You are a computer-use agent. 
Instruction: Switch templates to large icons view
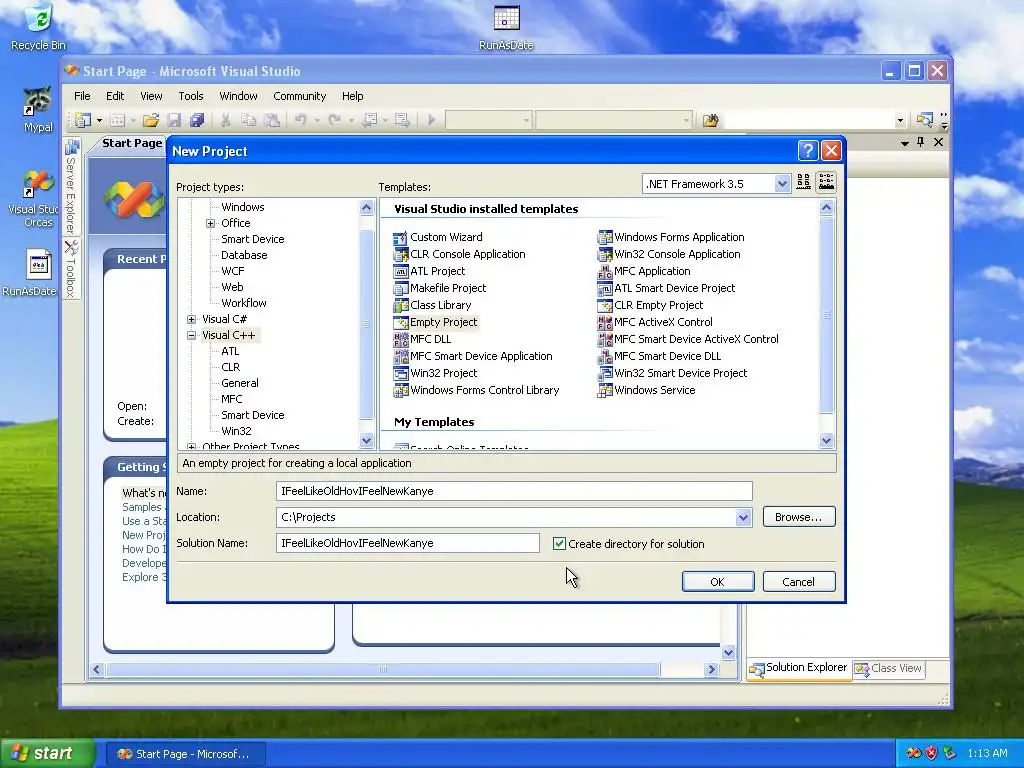point(803,182)
